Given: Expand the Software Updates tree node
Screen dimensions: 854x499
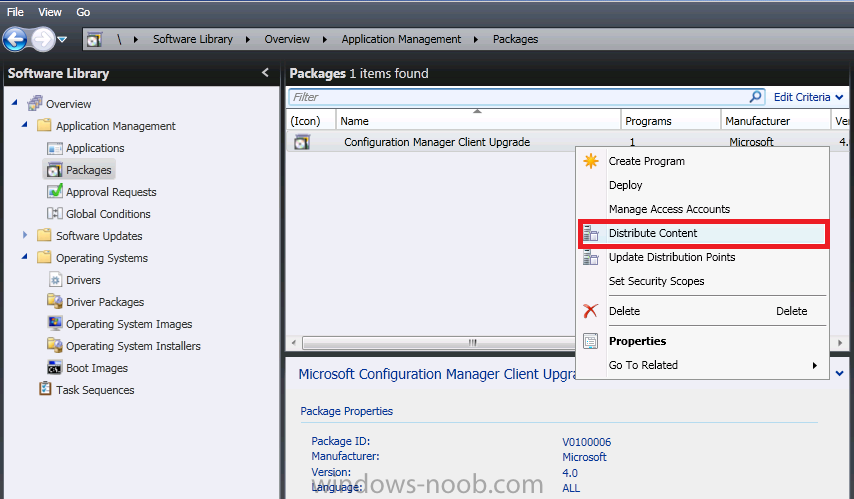Looking at the screenshot, I should [x=25, y=235].
